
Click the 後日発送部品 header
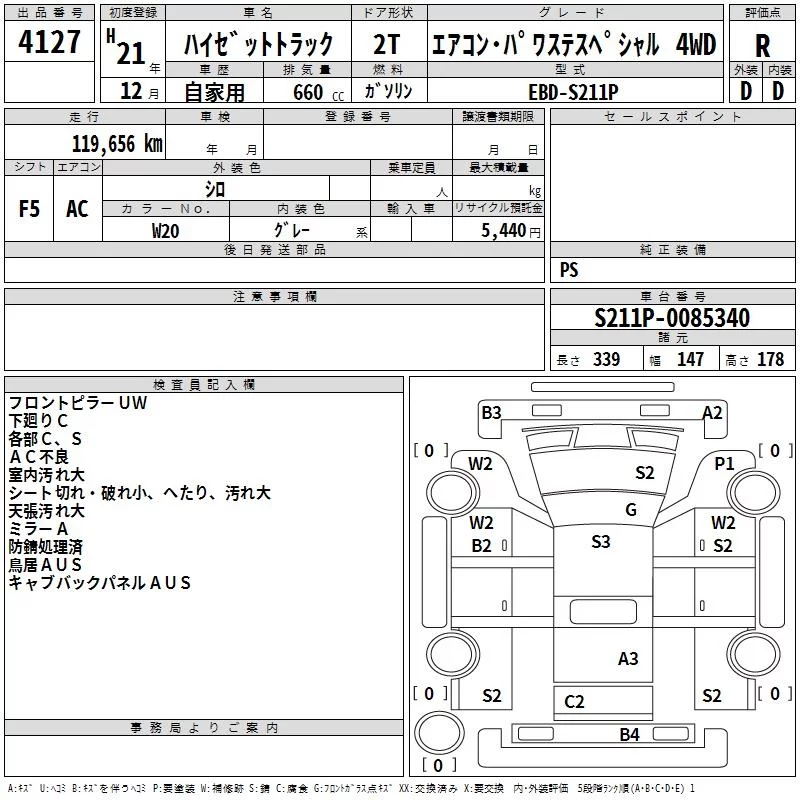point(274,249)
